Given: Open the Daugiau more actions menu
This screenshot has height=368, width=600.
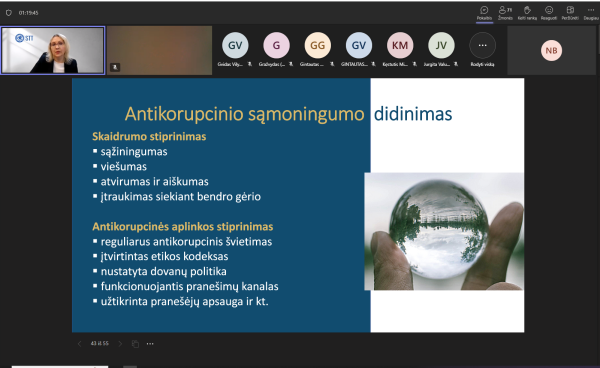Looking at the screenshot, I should tap(591, 13).
